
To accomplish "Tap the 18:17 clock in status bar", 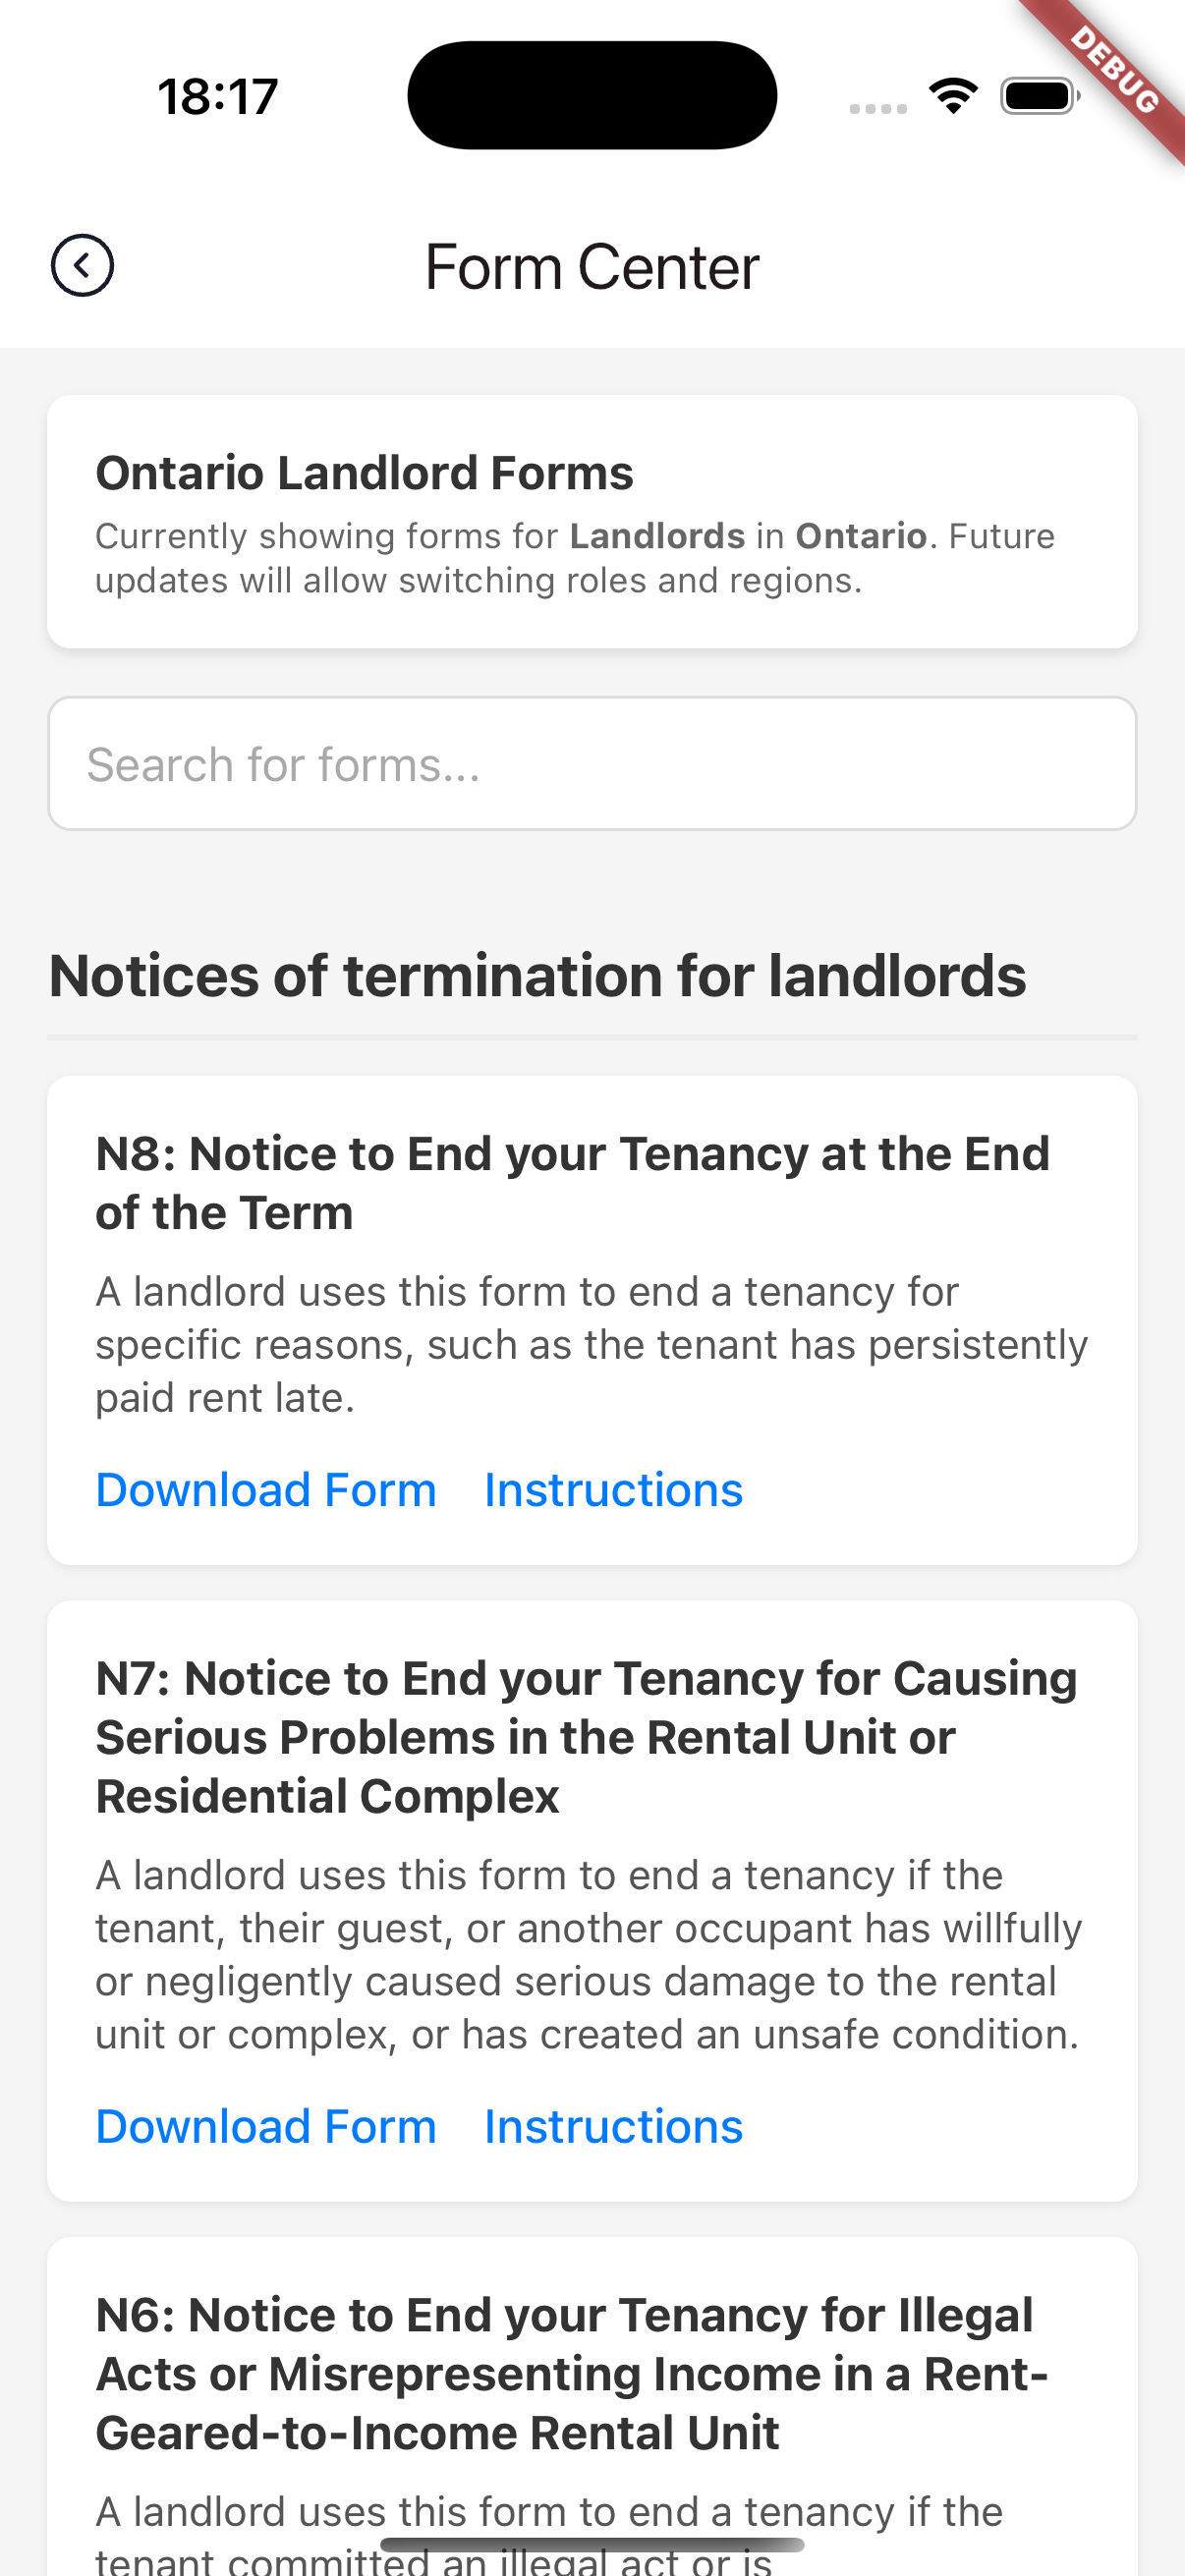I will tap(218, 97).
